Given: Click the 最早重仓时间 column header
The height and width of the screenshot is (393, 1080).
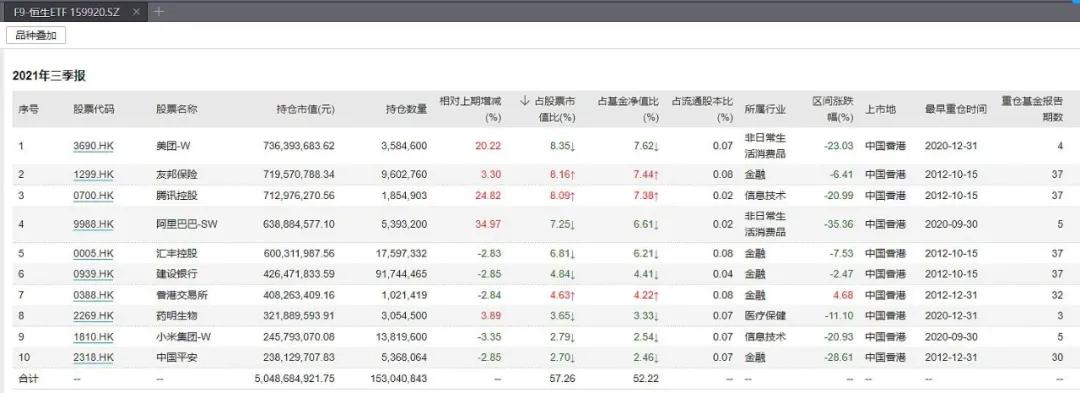Looking at the screenshot, I should [x=956, y=109].
